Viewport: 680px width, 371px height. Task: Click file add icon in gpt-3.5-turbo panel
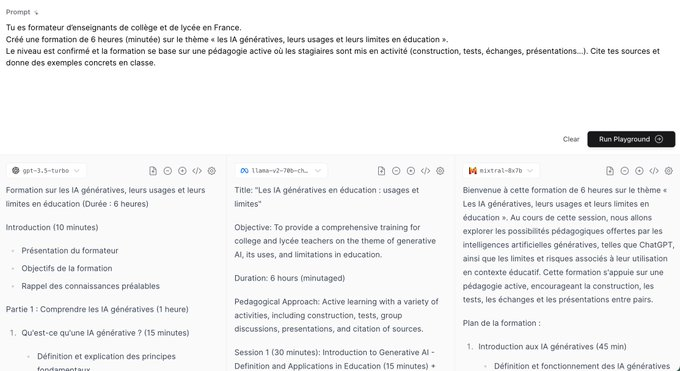coord(153,171)
